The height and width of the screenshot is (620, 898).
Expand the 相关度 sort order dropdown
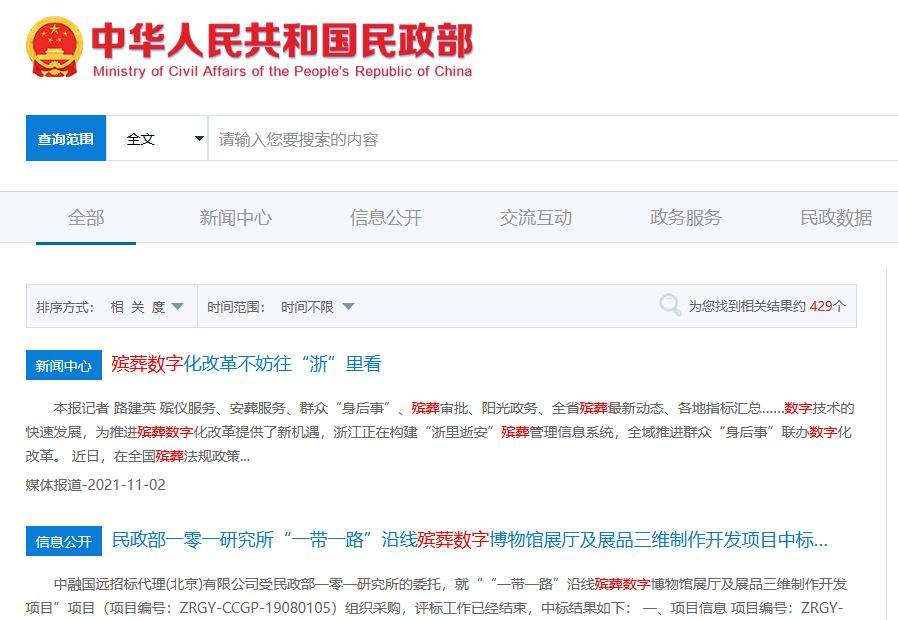click(x=147, y=307)
